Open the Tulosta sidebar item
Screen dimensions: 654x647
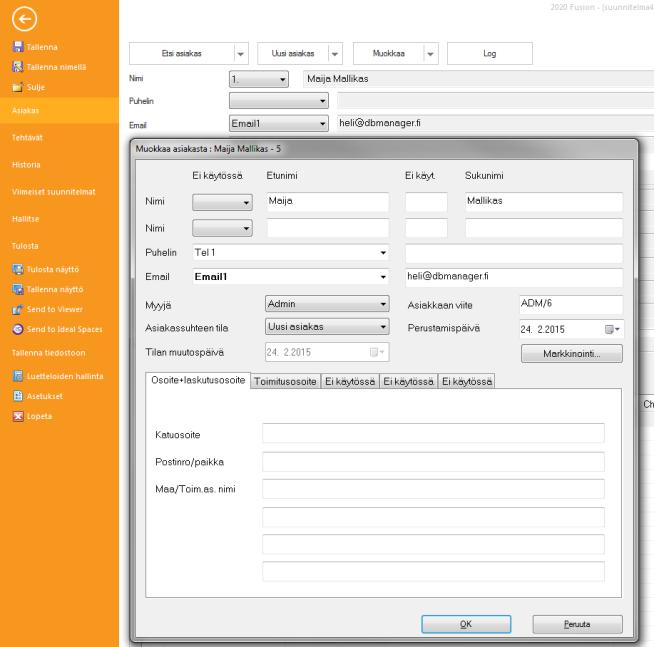tap(25, 246)
